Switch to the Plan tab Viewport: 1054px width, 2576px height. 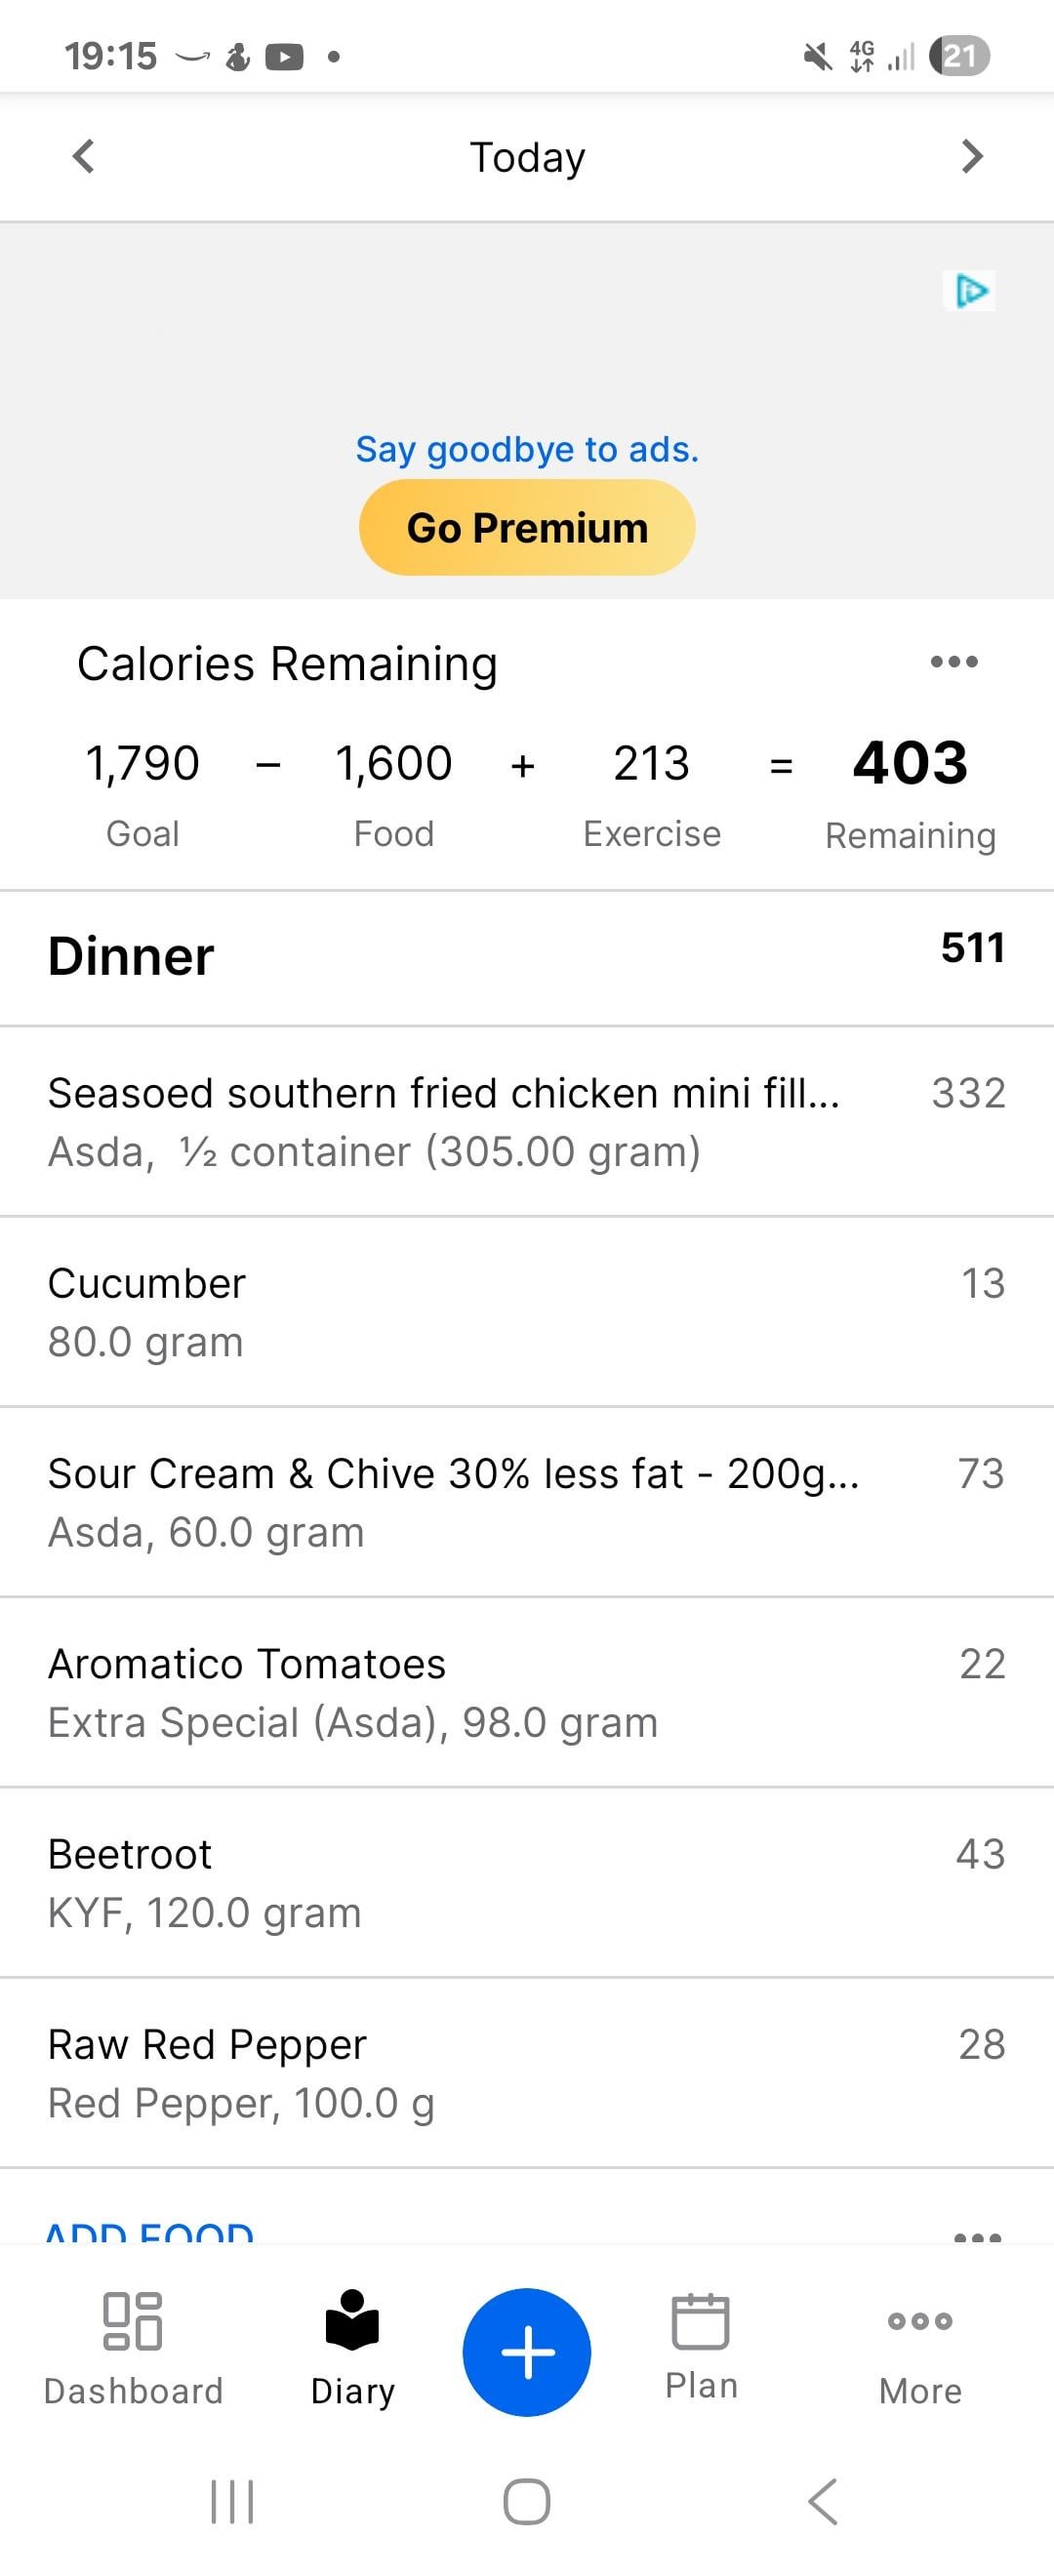pos(701,2345)
